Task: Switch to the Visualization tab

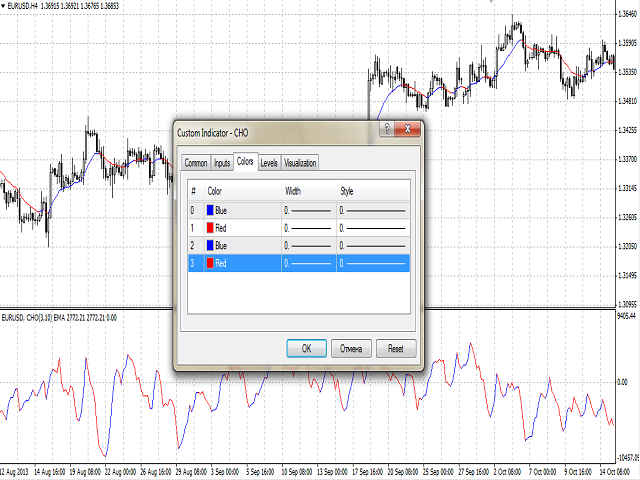Action: [x=300, y=163]
